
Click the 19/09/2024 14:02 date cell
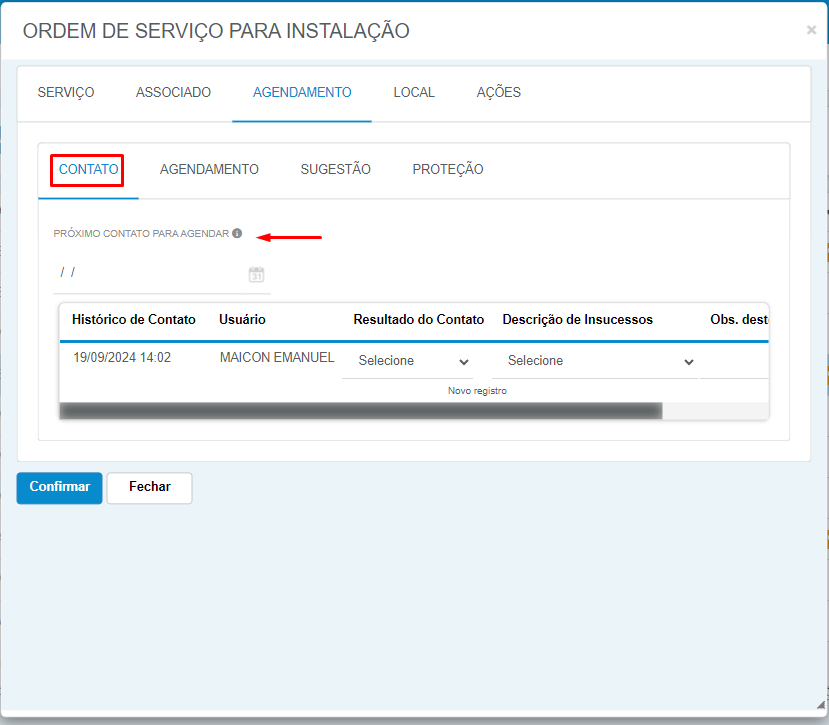coord(122,357)
